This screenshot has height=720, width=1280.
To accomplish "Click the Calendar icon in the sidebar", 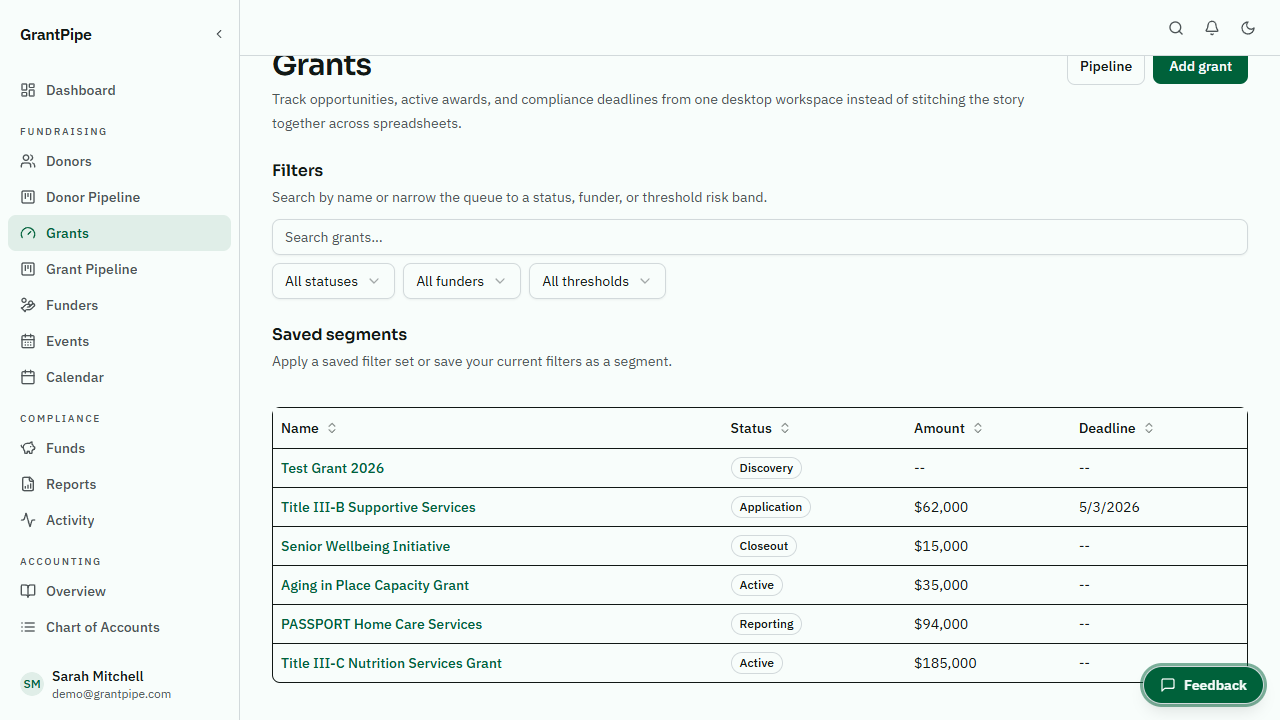I will point(28,377).
